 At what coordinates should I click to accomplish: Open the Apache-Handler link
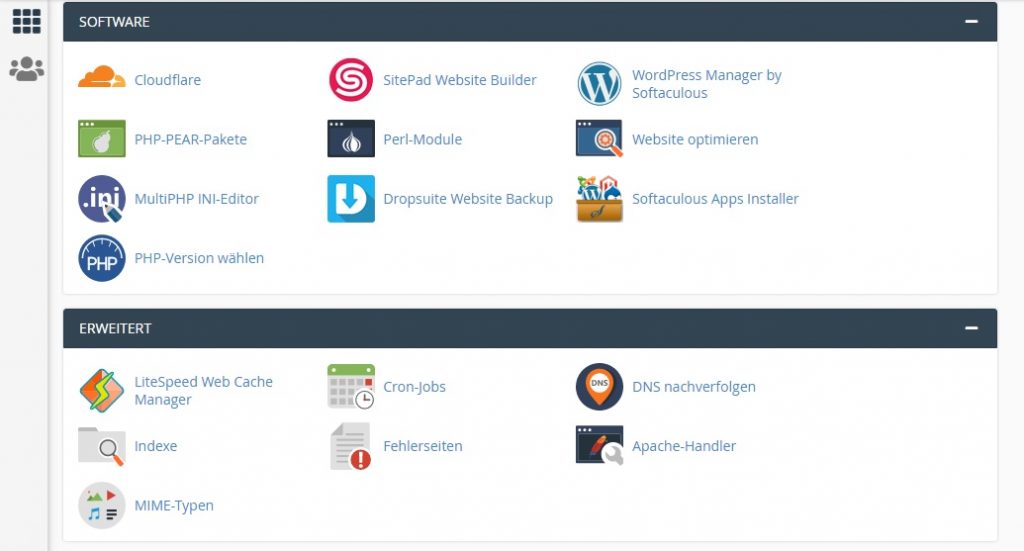684,446
